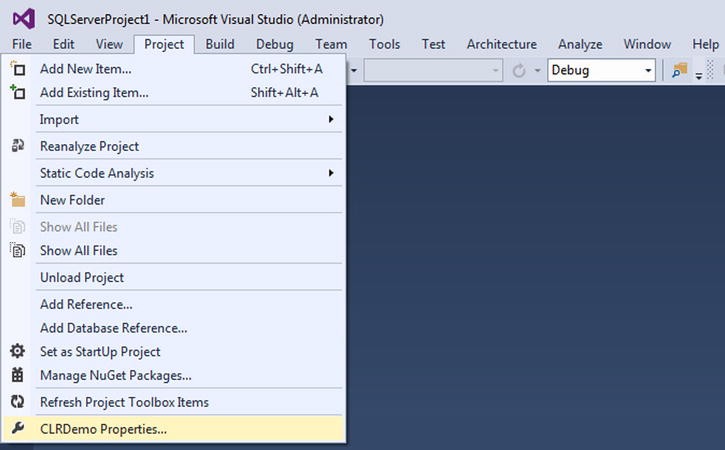This screenshot has height=450, width=725.
Task: Click the enabled Show All Files icon
Action: [18, 250]
